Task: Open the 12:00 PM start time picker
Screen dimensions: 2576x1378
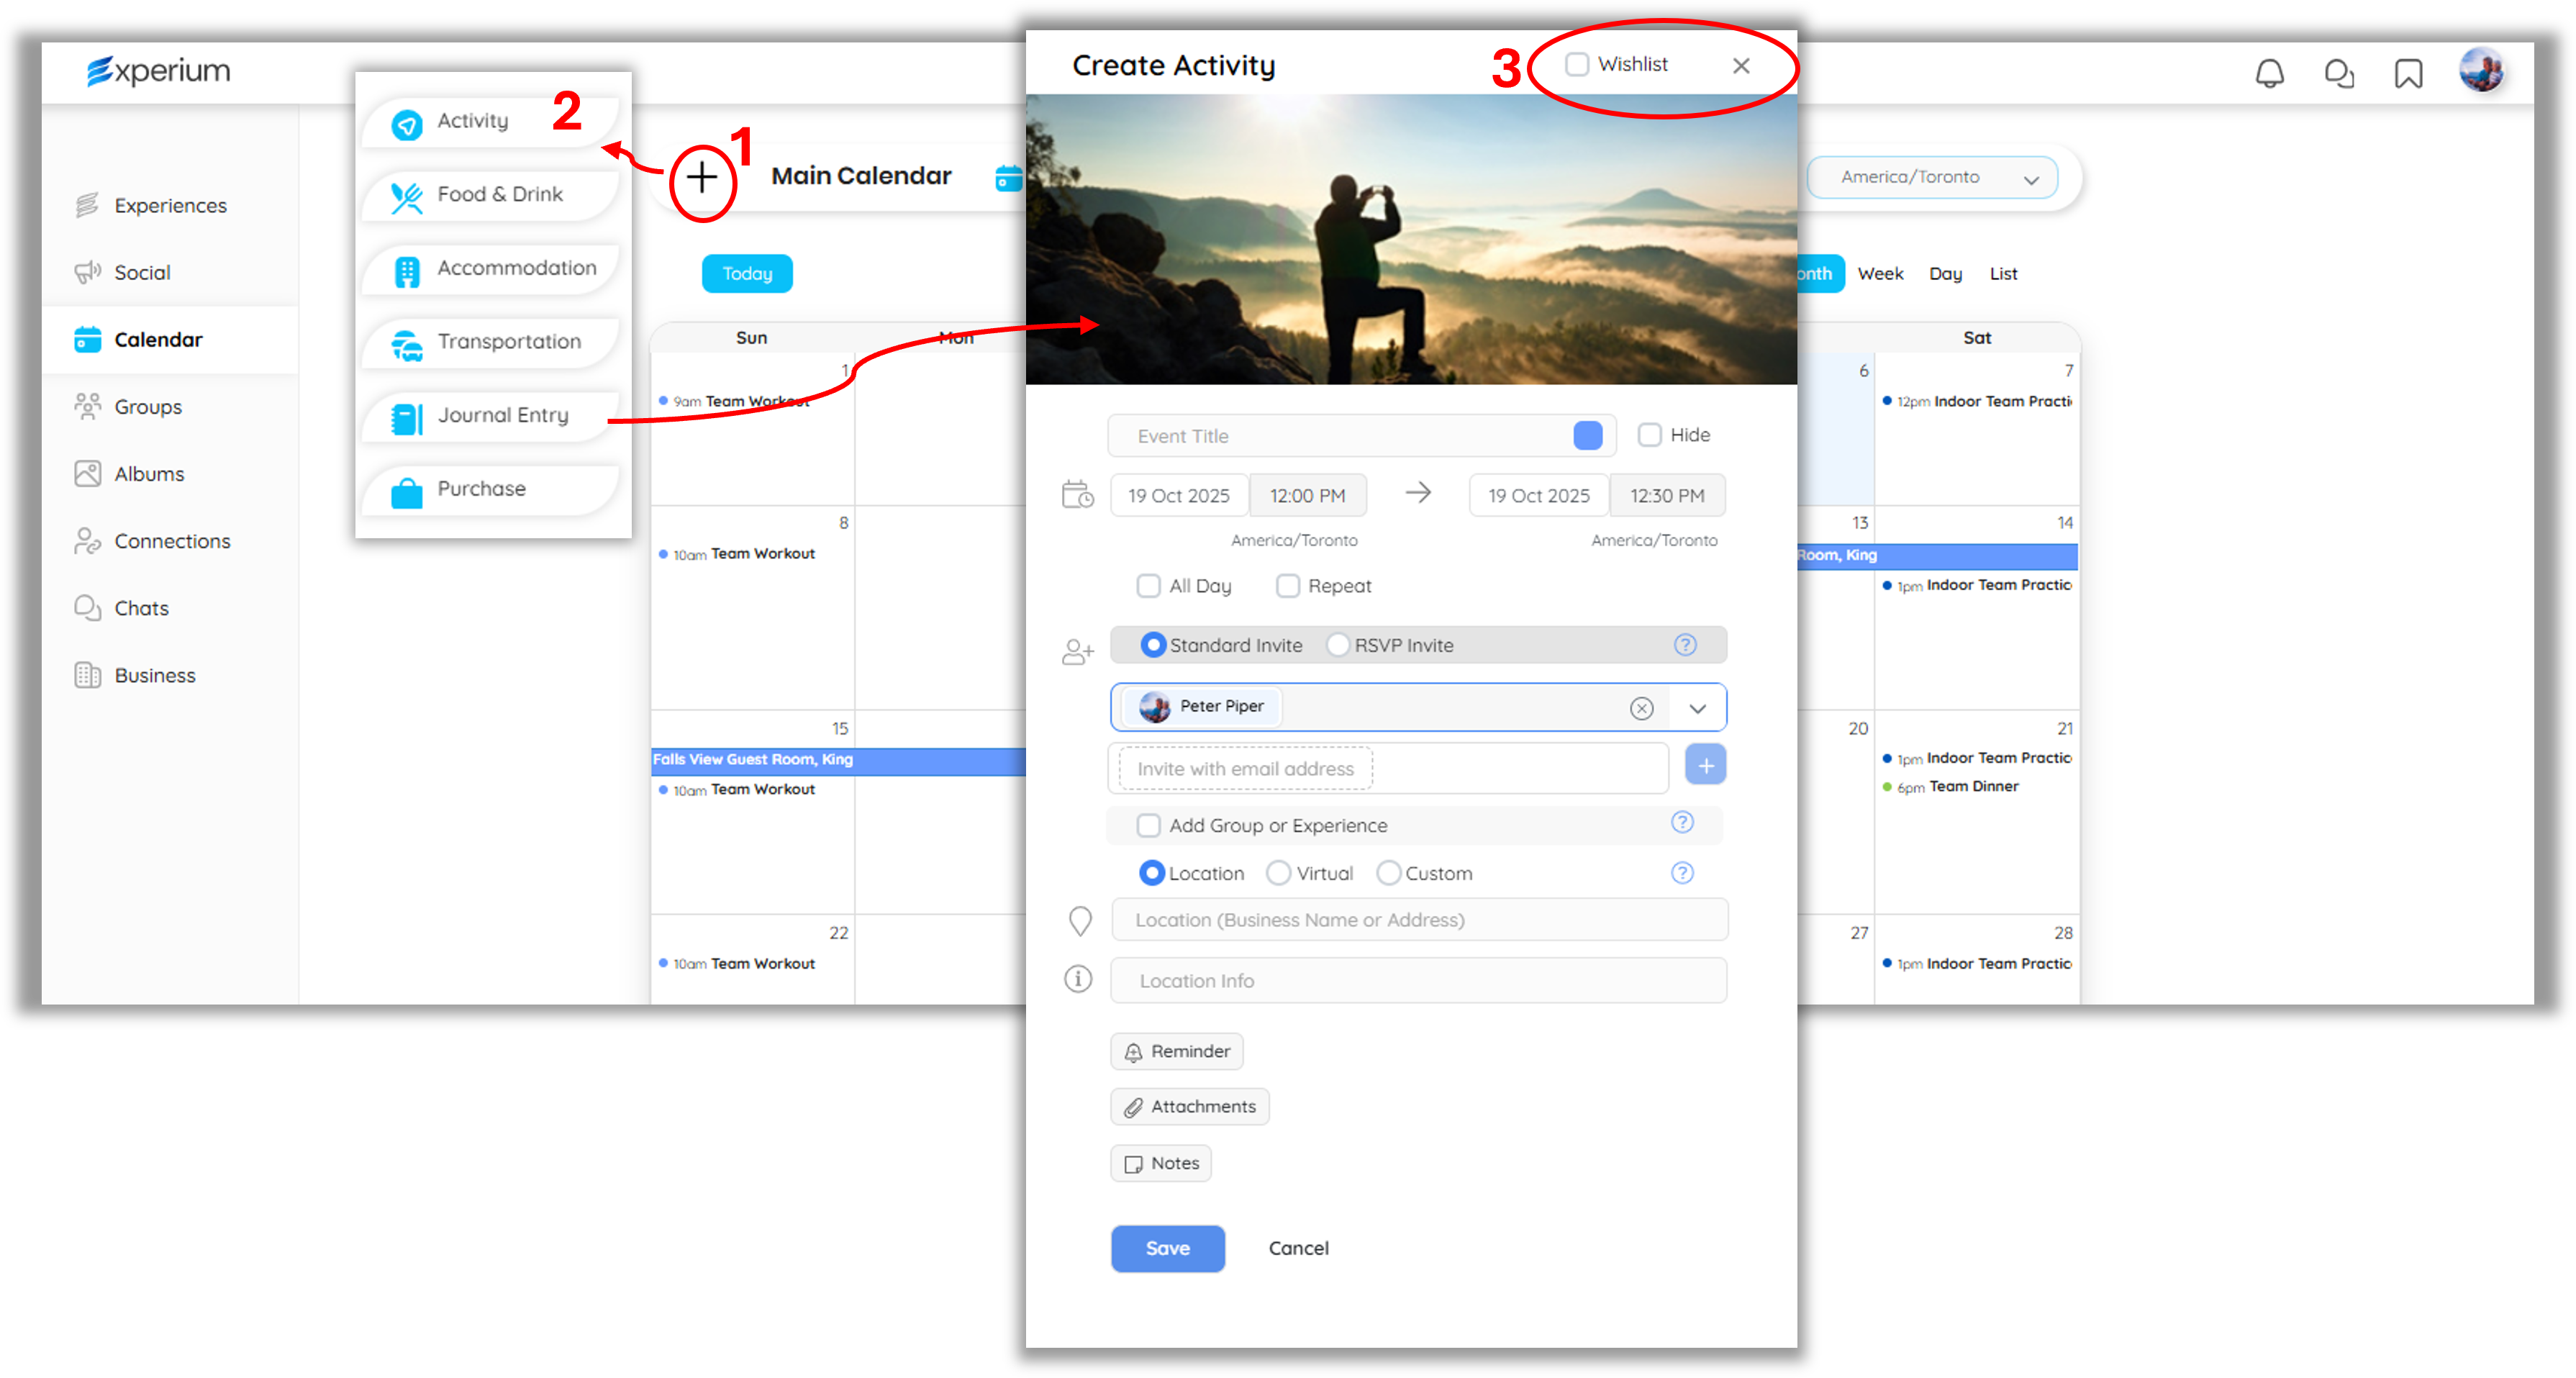Action: (1307, 496)
